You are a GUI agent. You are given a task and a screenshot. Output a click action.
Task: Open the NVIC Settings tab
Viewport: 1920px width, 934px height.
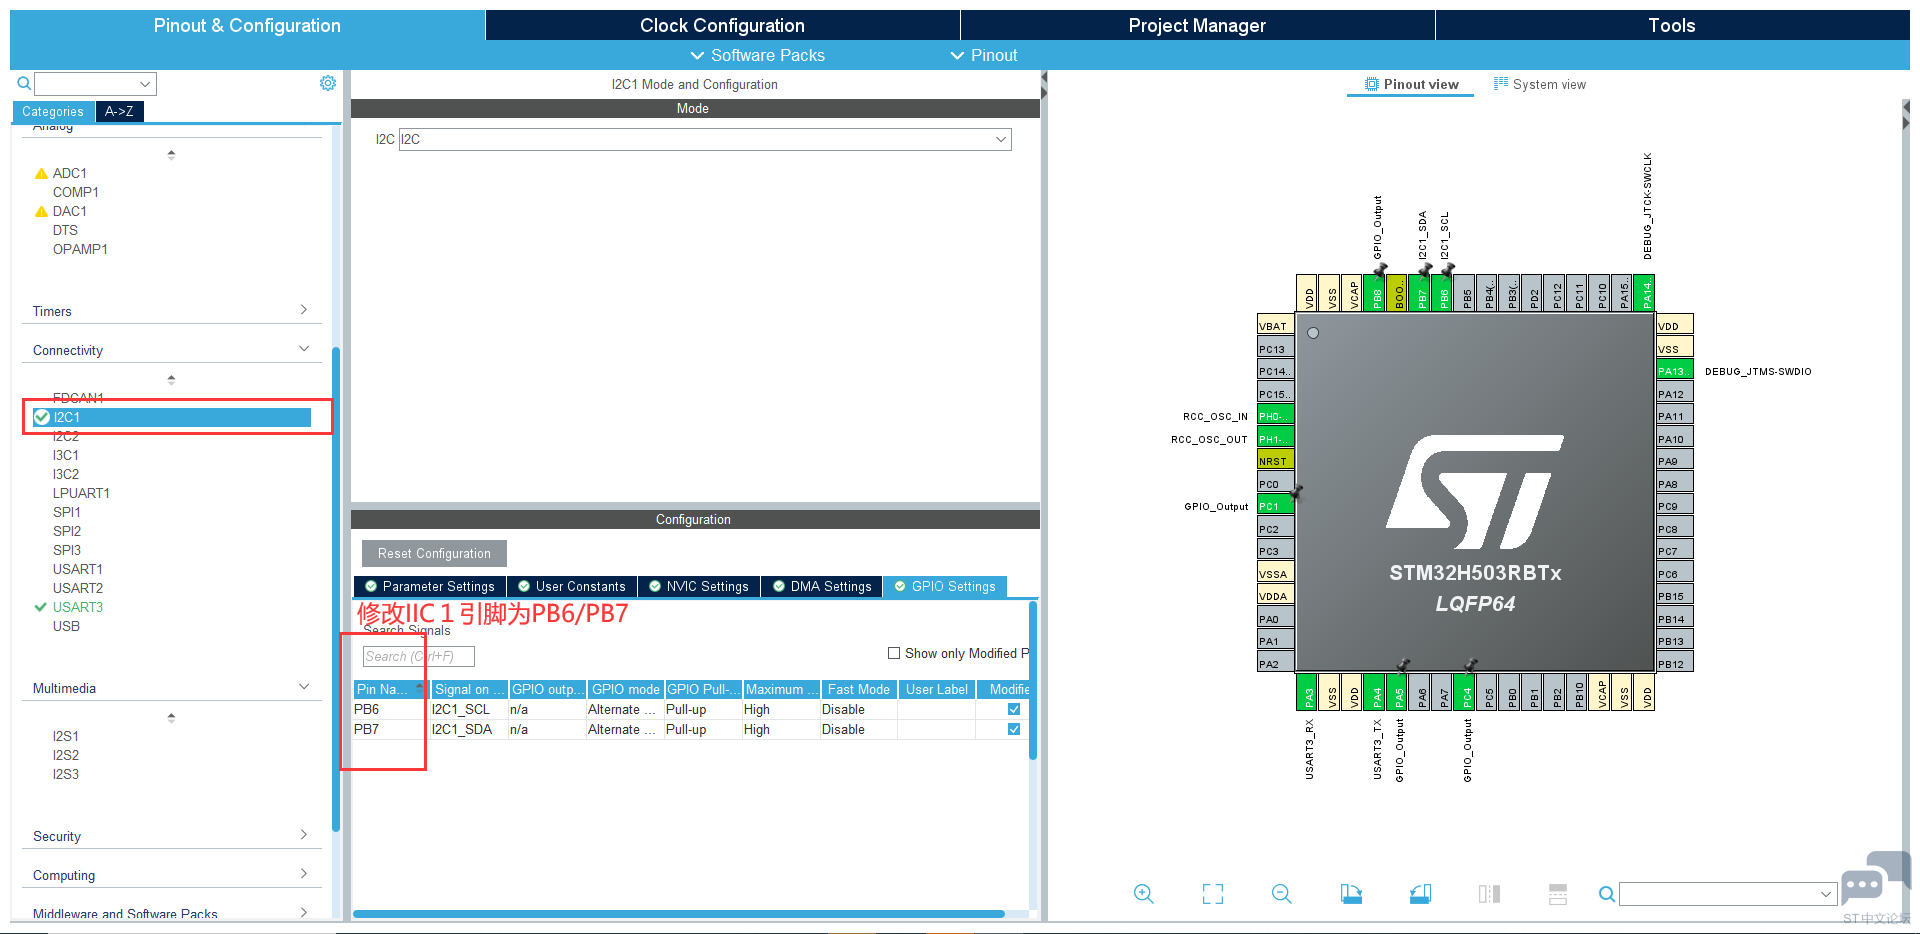click(x=699, y=587)
